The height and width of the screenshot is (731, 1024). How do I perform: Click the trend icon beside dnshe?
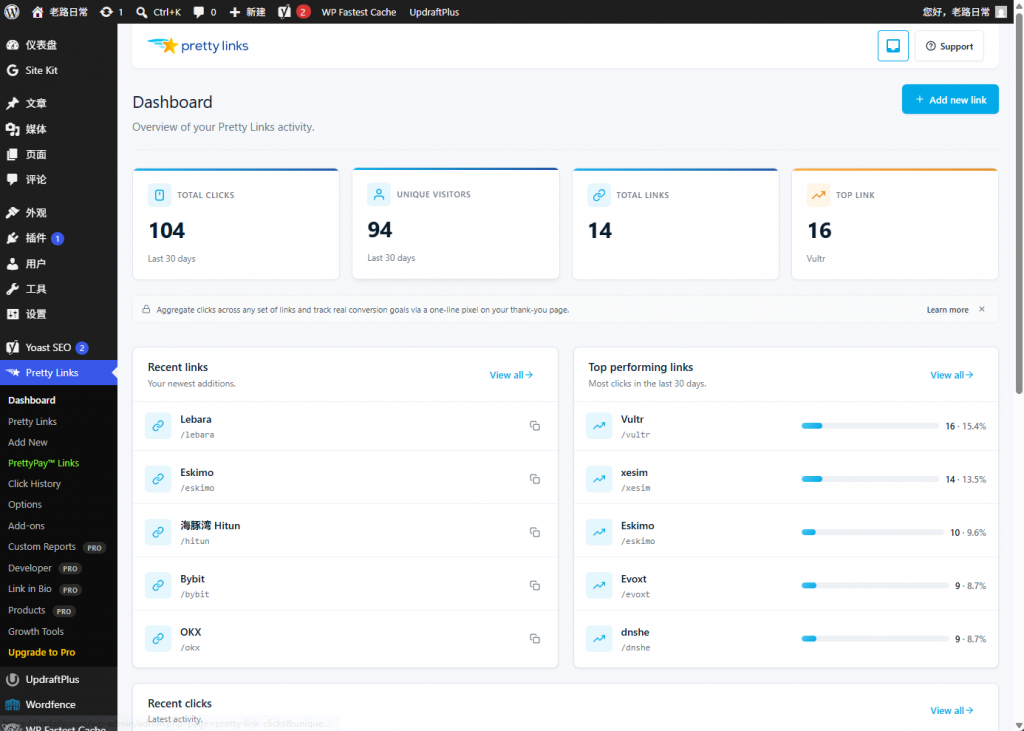click(599, 639)
